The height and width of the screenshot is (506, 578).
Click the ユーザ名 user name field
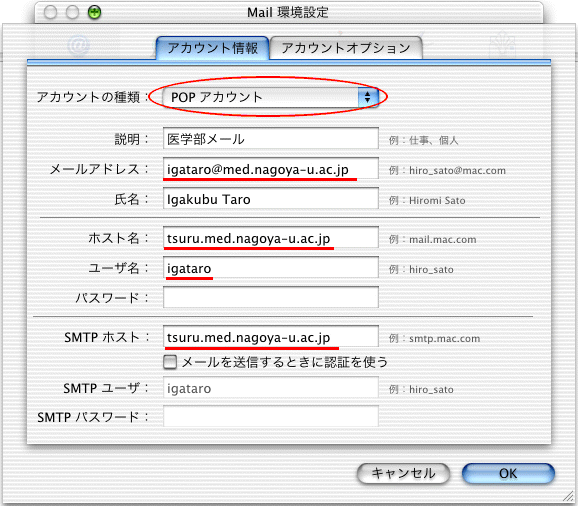coord(271,268)
